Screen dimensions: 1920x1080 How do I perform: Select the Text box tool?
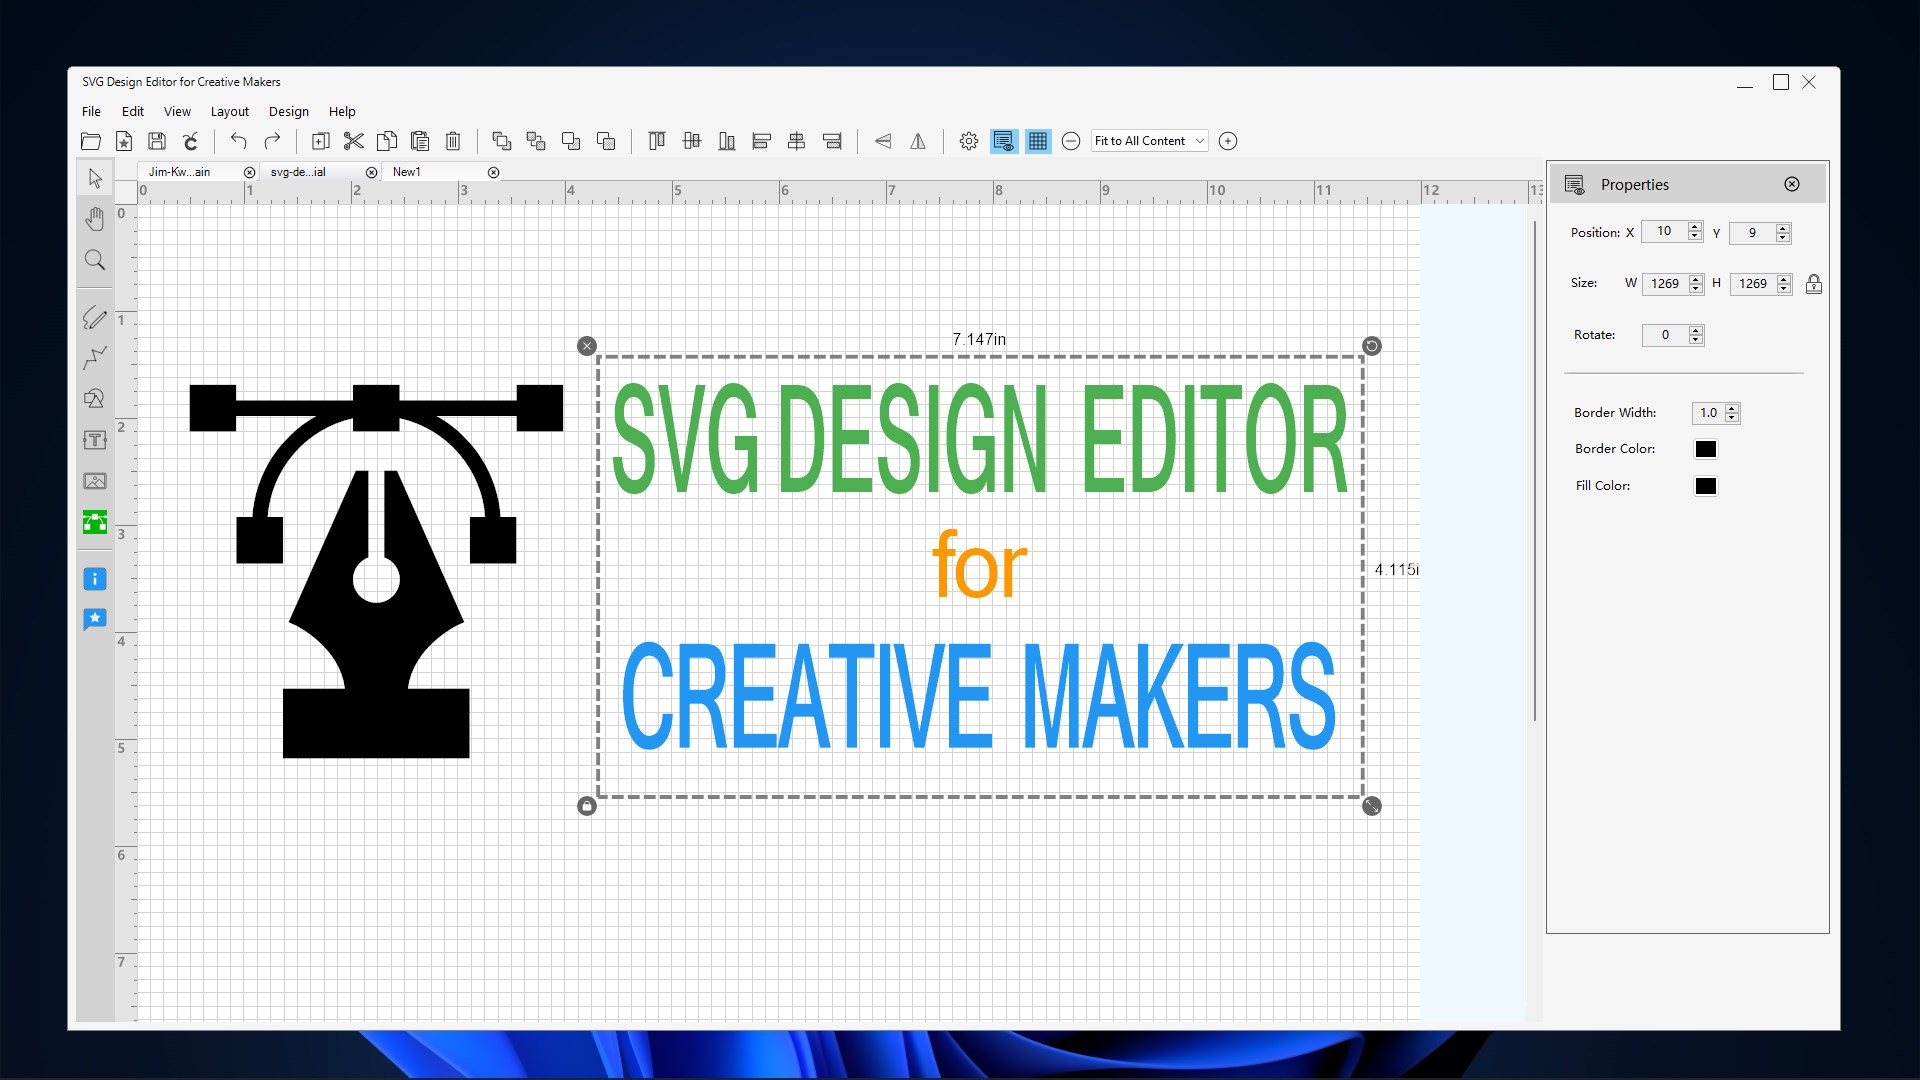pyautogui.click(x=95, y=440)
